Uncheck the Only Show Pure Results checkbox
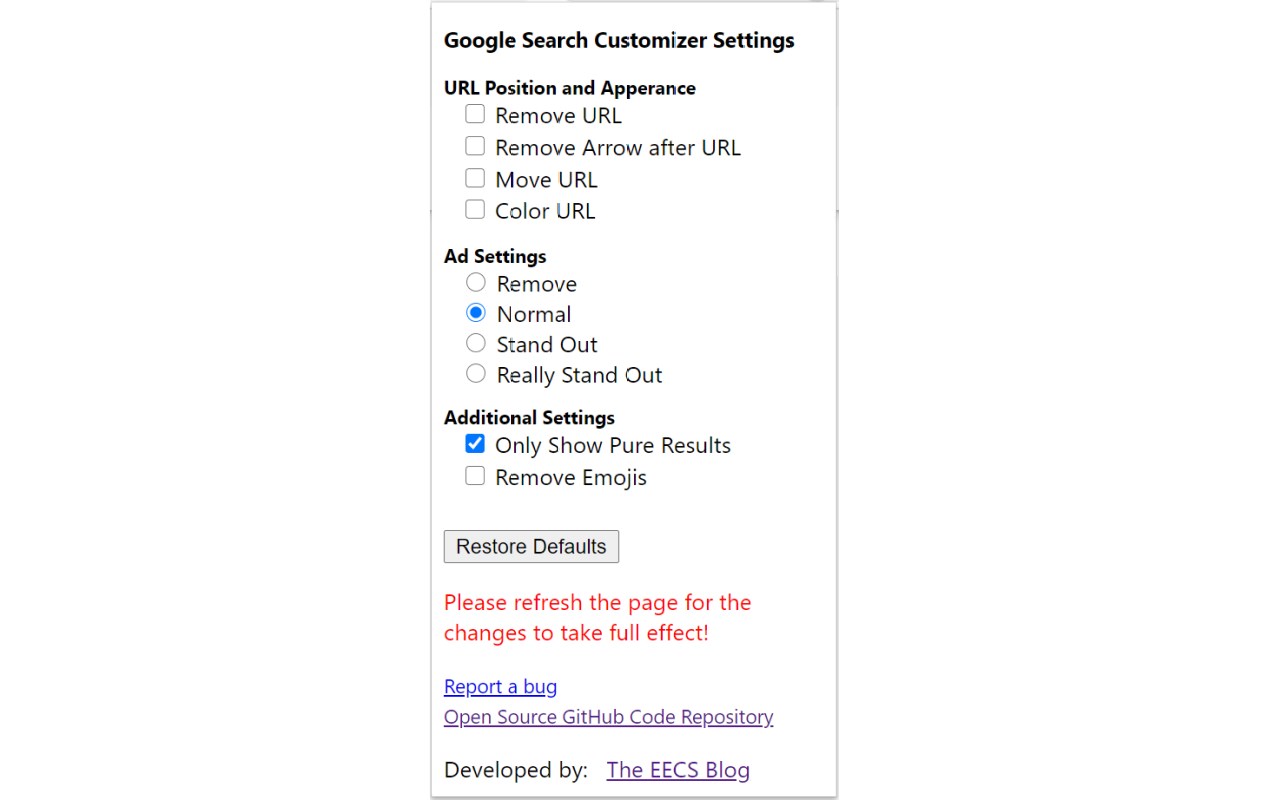1280x800 pixels. point(475,444)
